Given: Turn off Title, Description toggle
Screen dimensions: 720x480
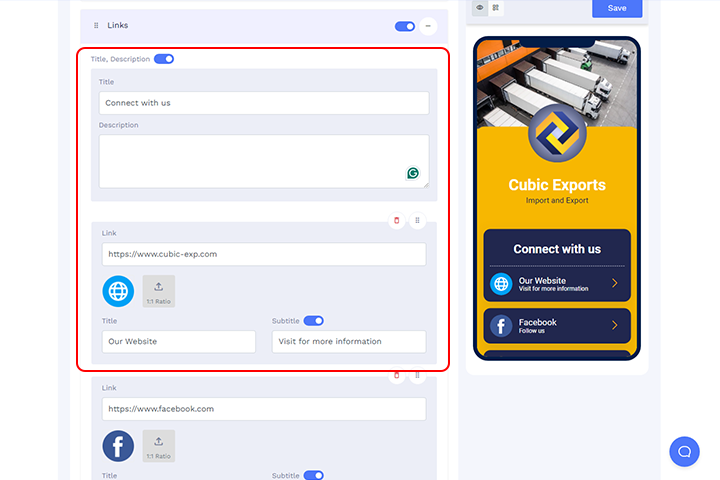Looking at the screenshot, I should click(x=164, y=59).
